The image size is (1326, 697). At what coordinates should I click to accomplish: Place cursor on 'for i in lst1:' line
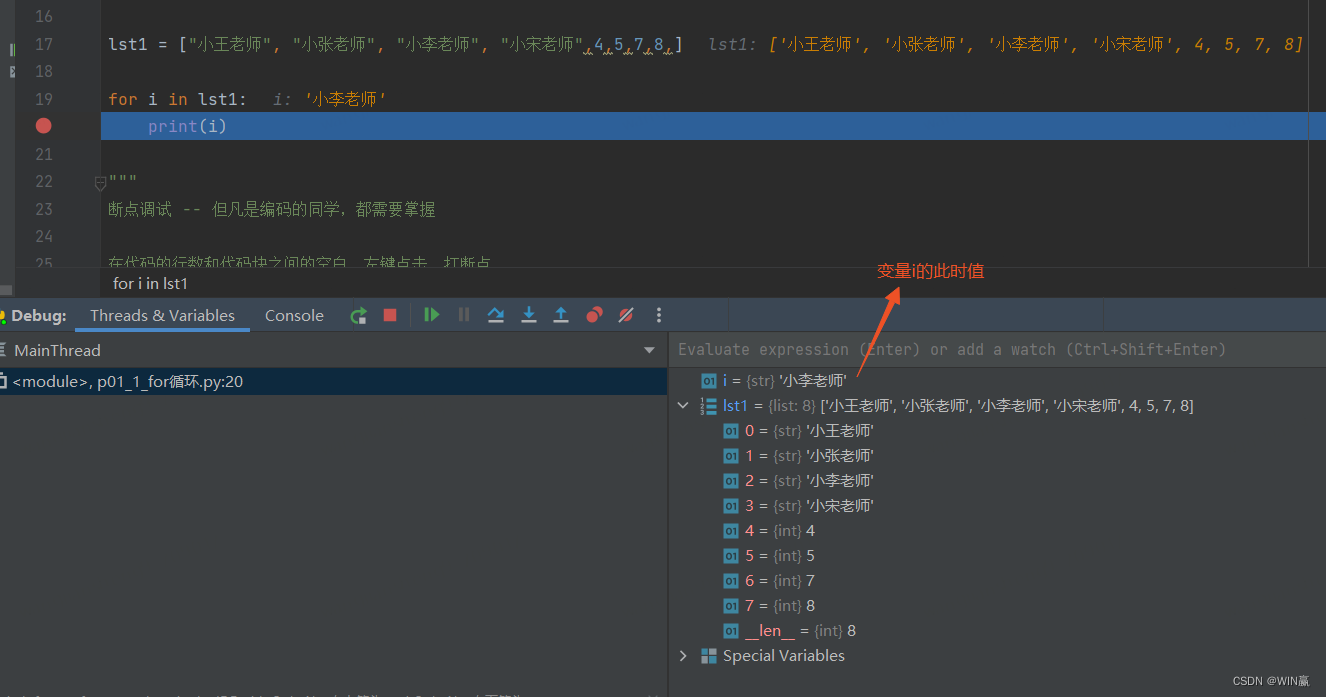178,99
